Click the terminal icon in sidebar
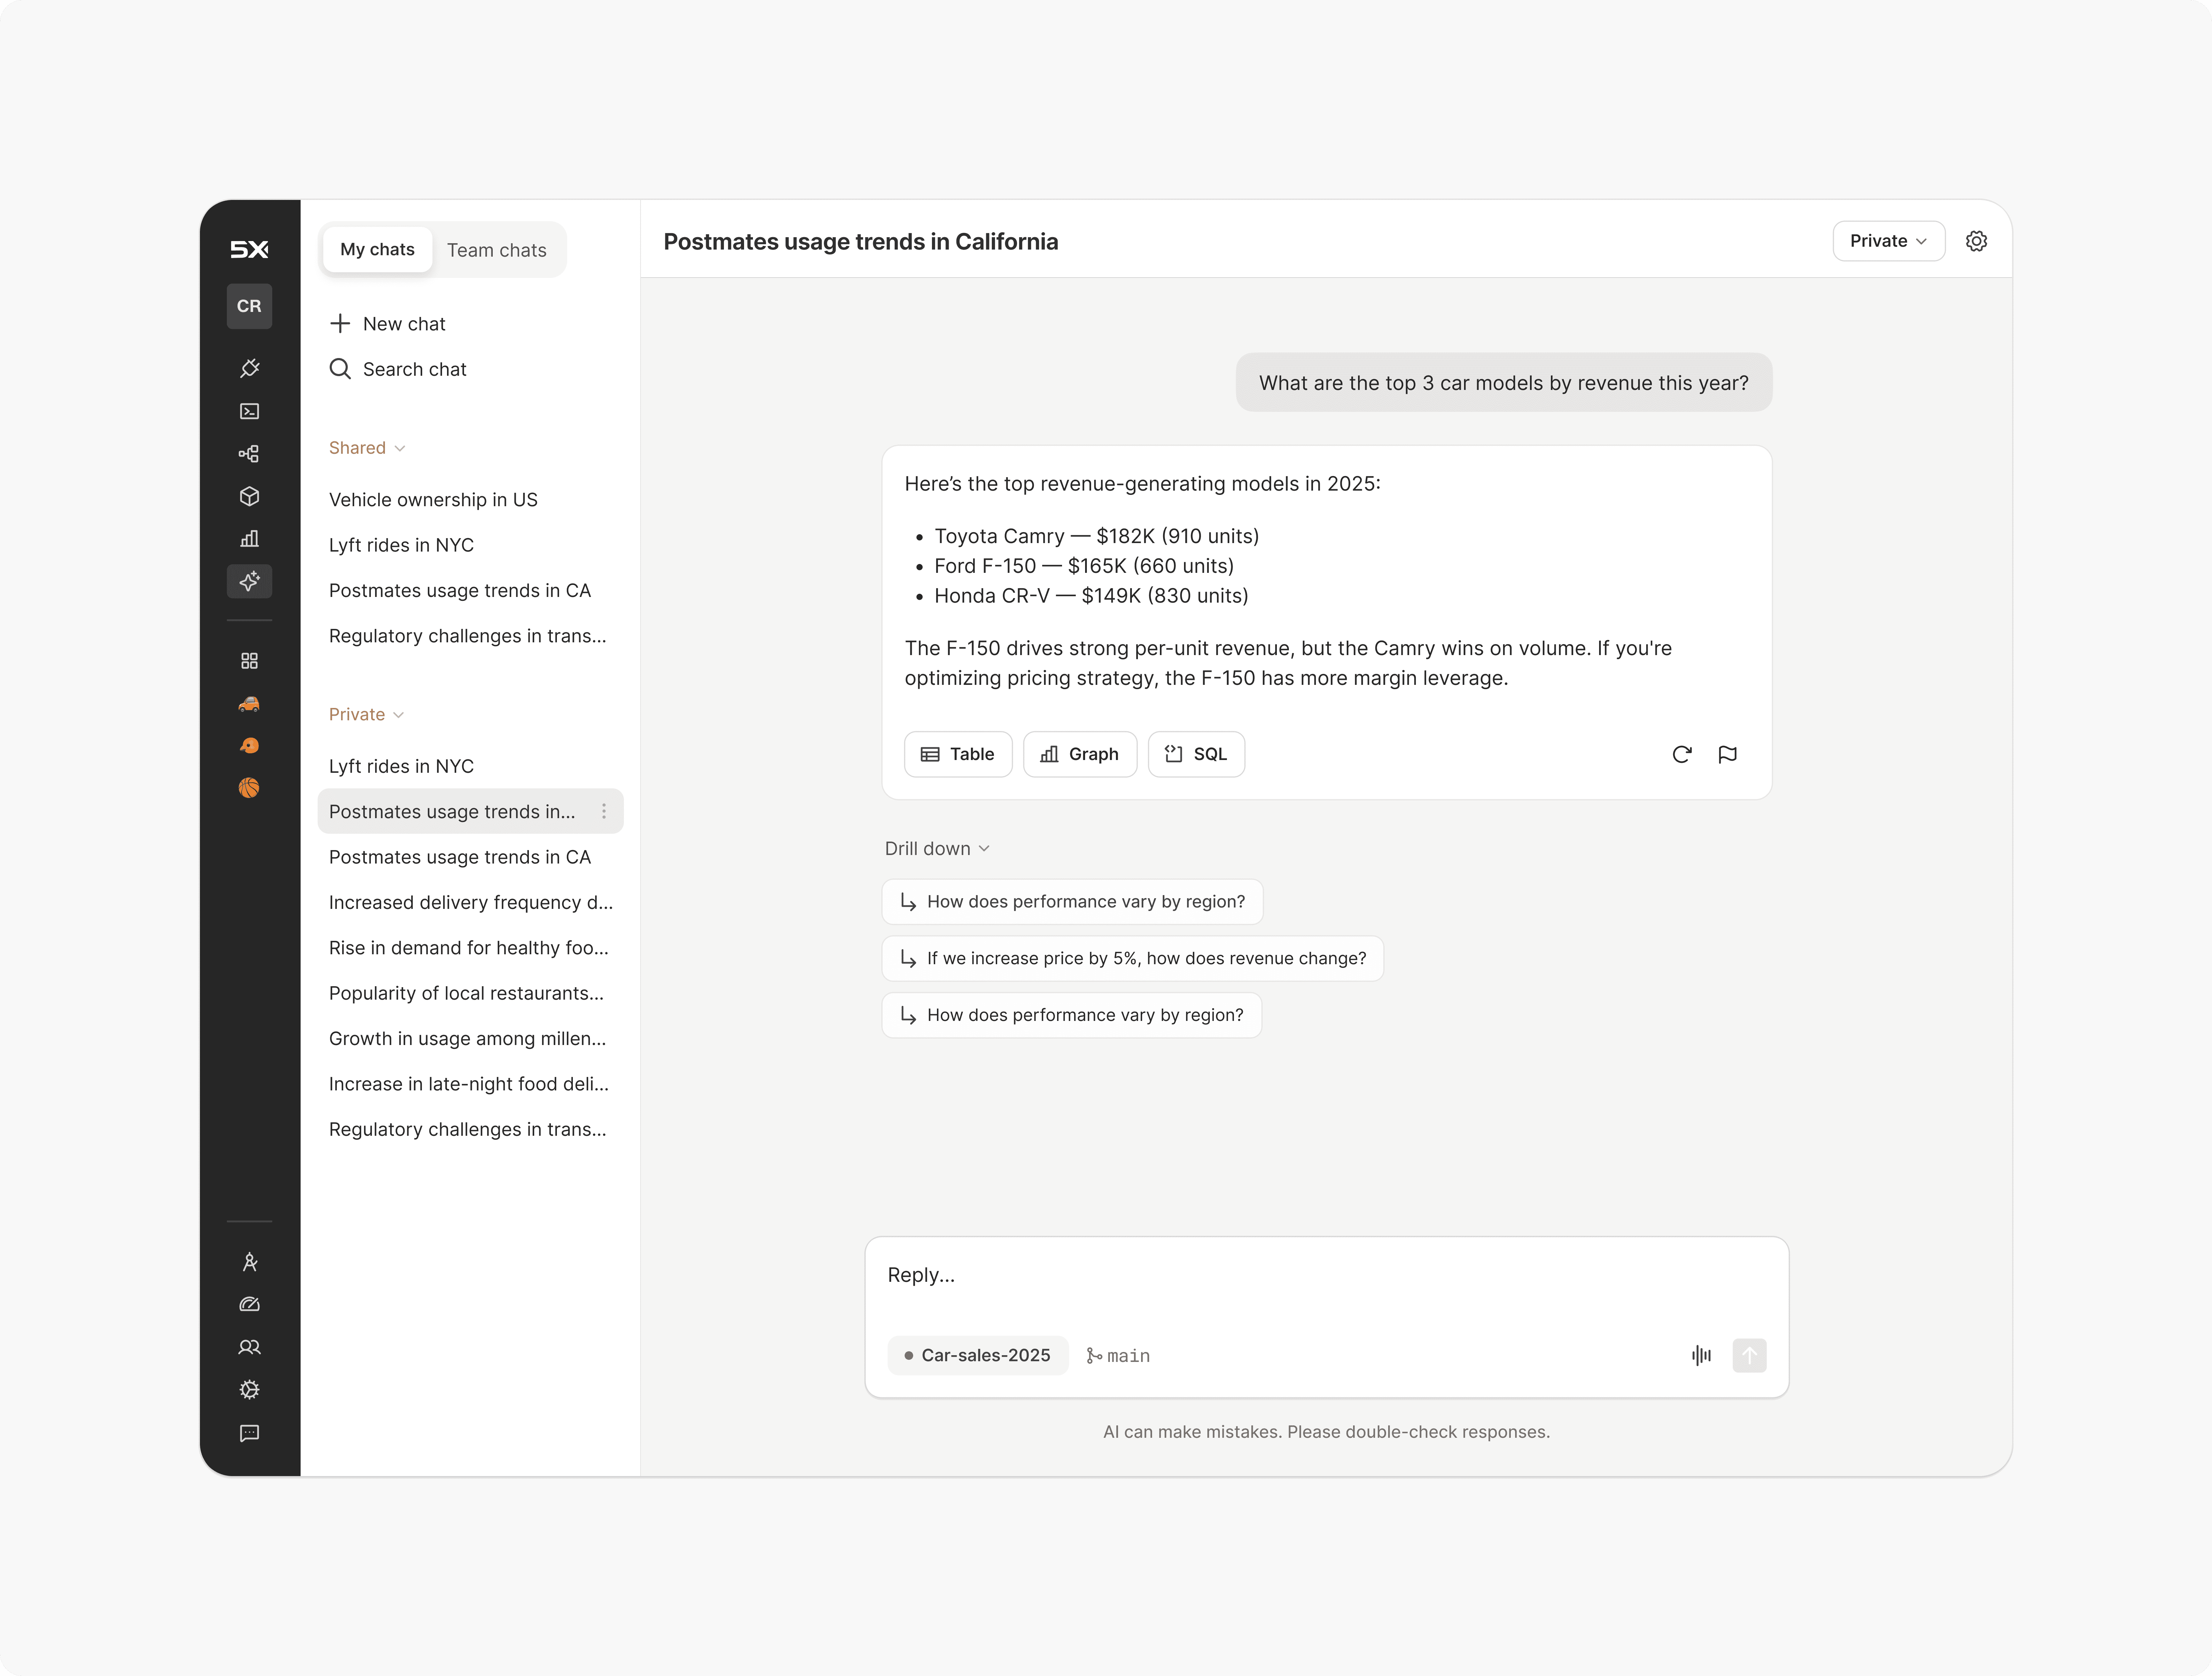This screenshot has width=2212, height=1676. pyautogui.click(x=249, y=411)
